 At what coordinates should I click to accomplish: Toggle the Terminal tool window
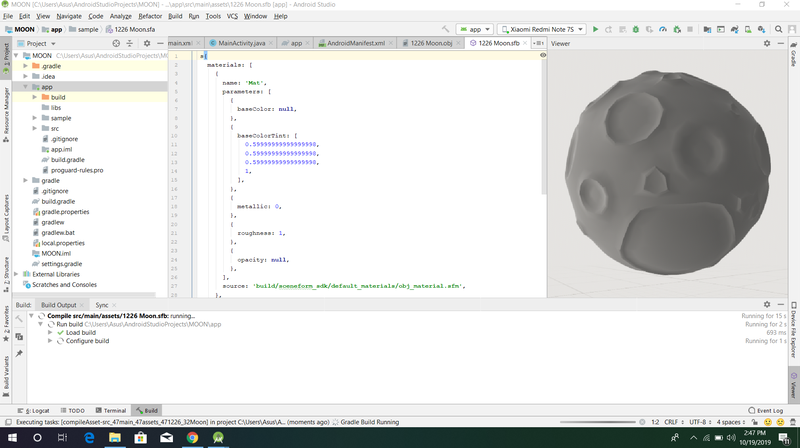click(x=111, y=410)
